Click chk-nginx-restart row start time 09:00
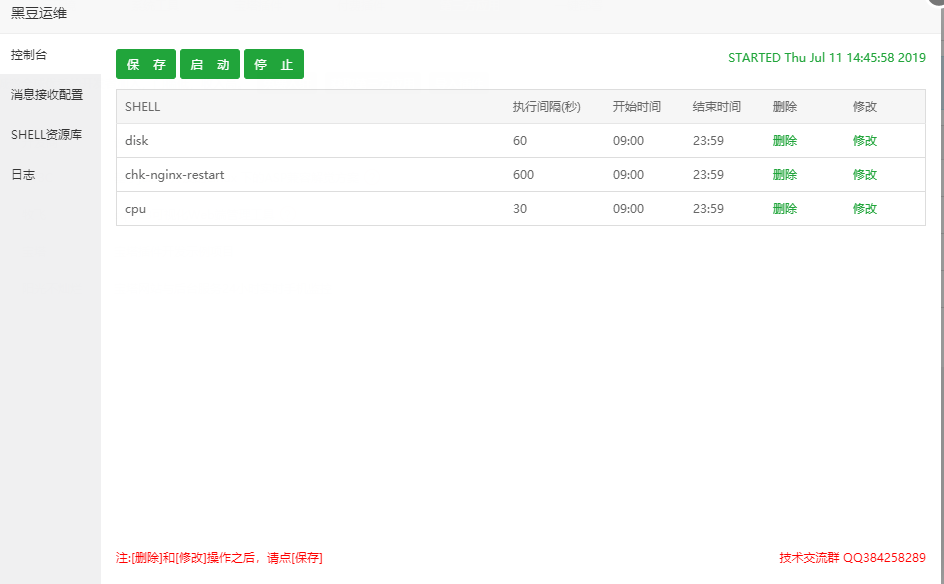 coord(628,175)
